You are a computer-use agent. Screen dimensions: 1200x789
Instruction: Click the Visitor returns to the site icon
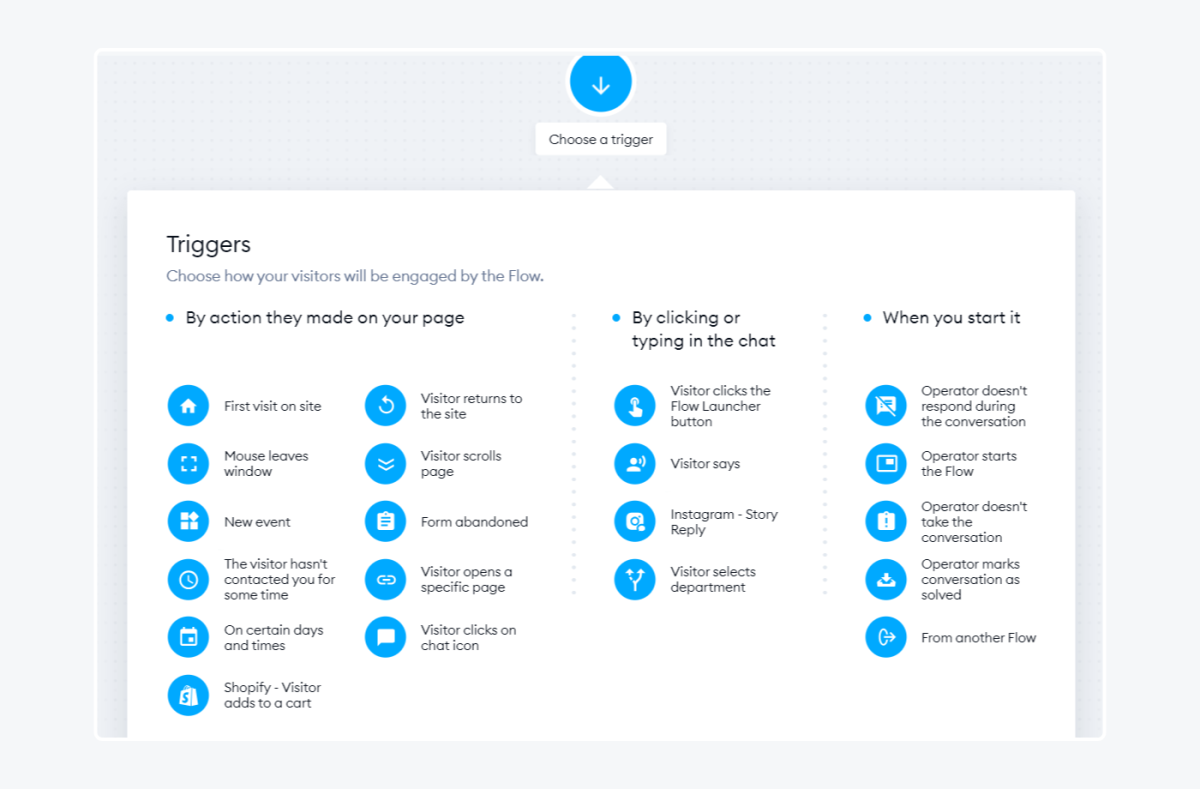click(x=386, y=405)
